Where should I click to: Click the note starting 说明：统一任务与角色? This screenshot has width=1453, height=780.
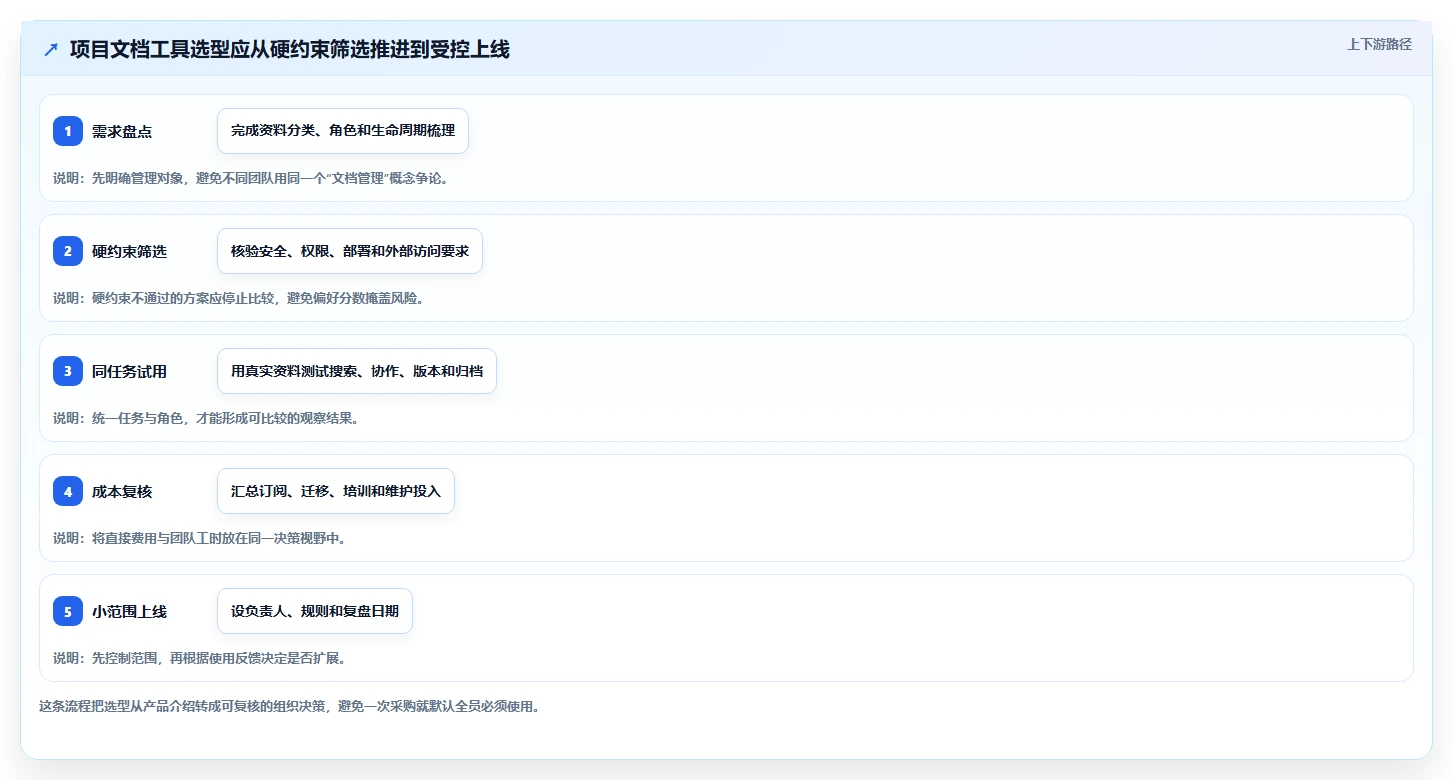point(206,418)
